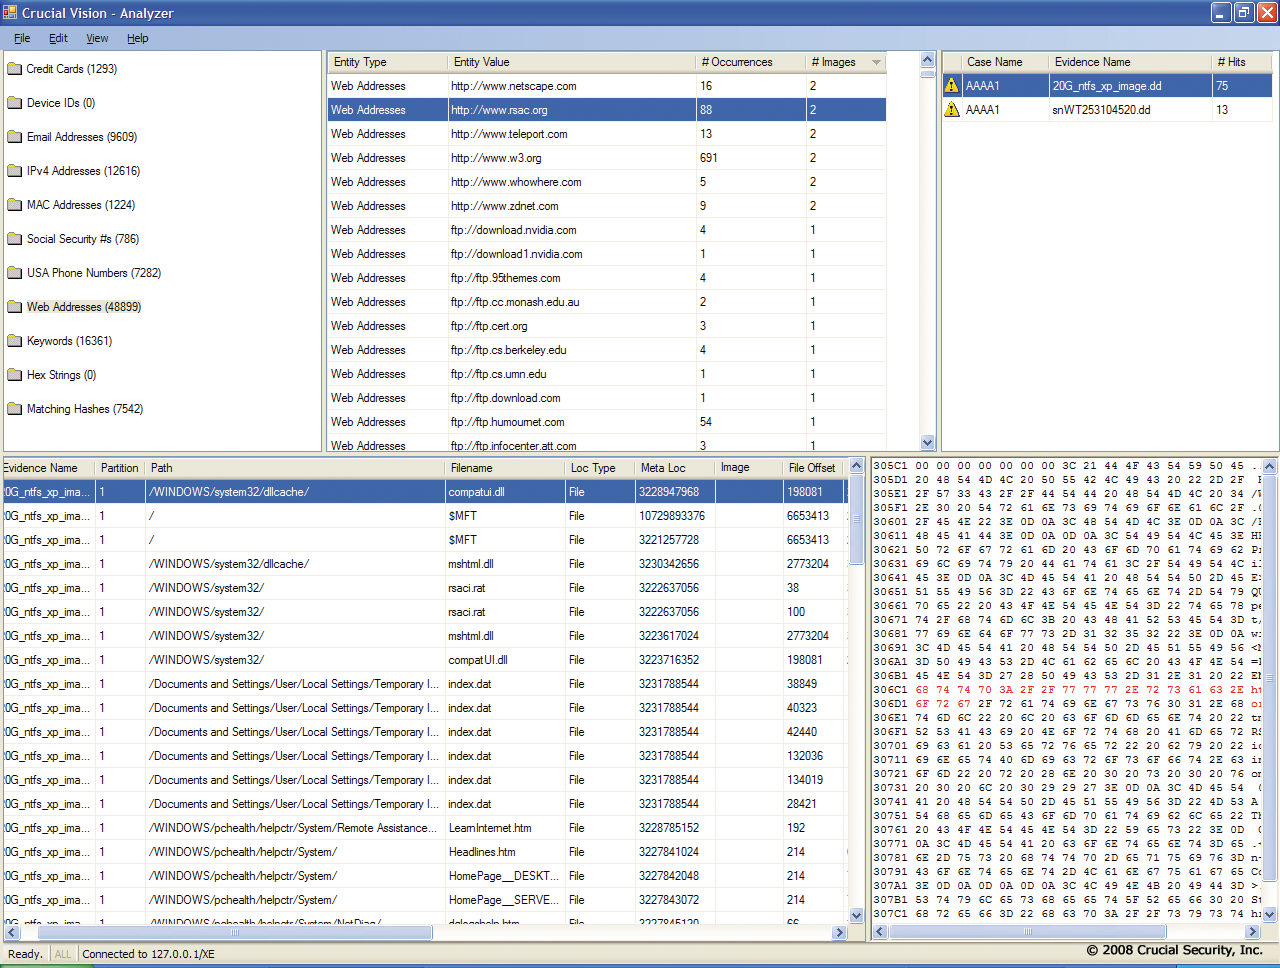
Task: Select the http://www.w3.org row
Action: 496,158
